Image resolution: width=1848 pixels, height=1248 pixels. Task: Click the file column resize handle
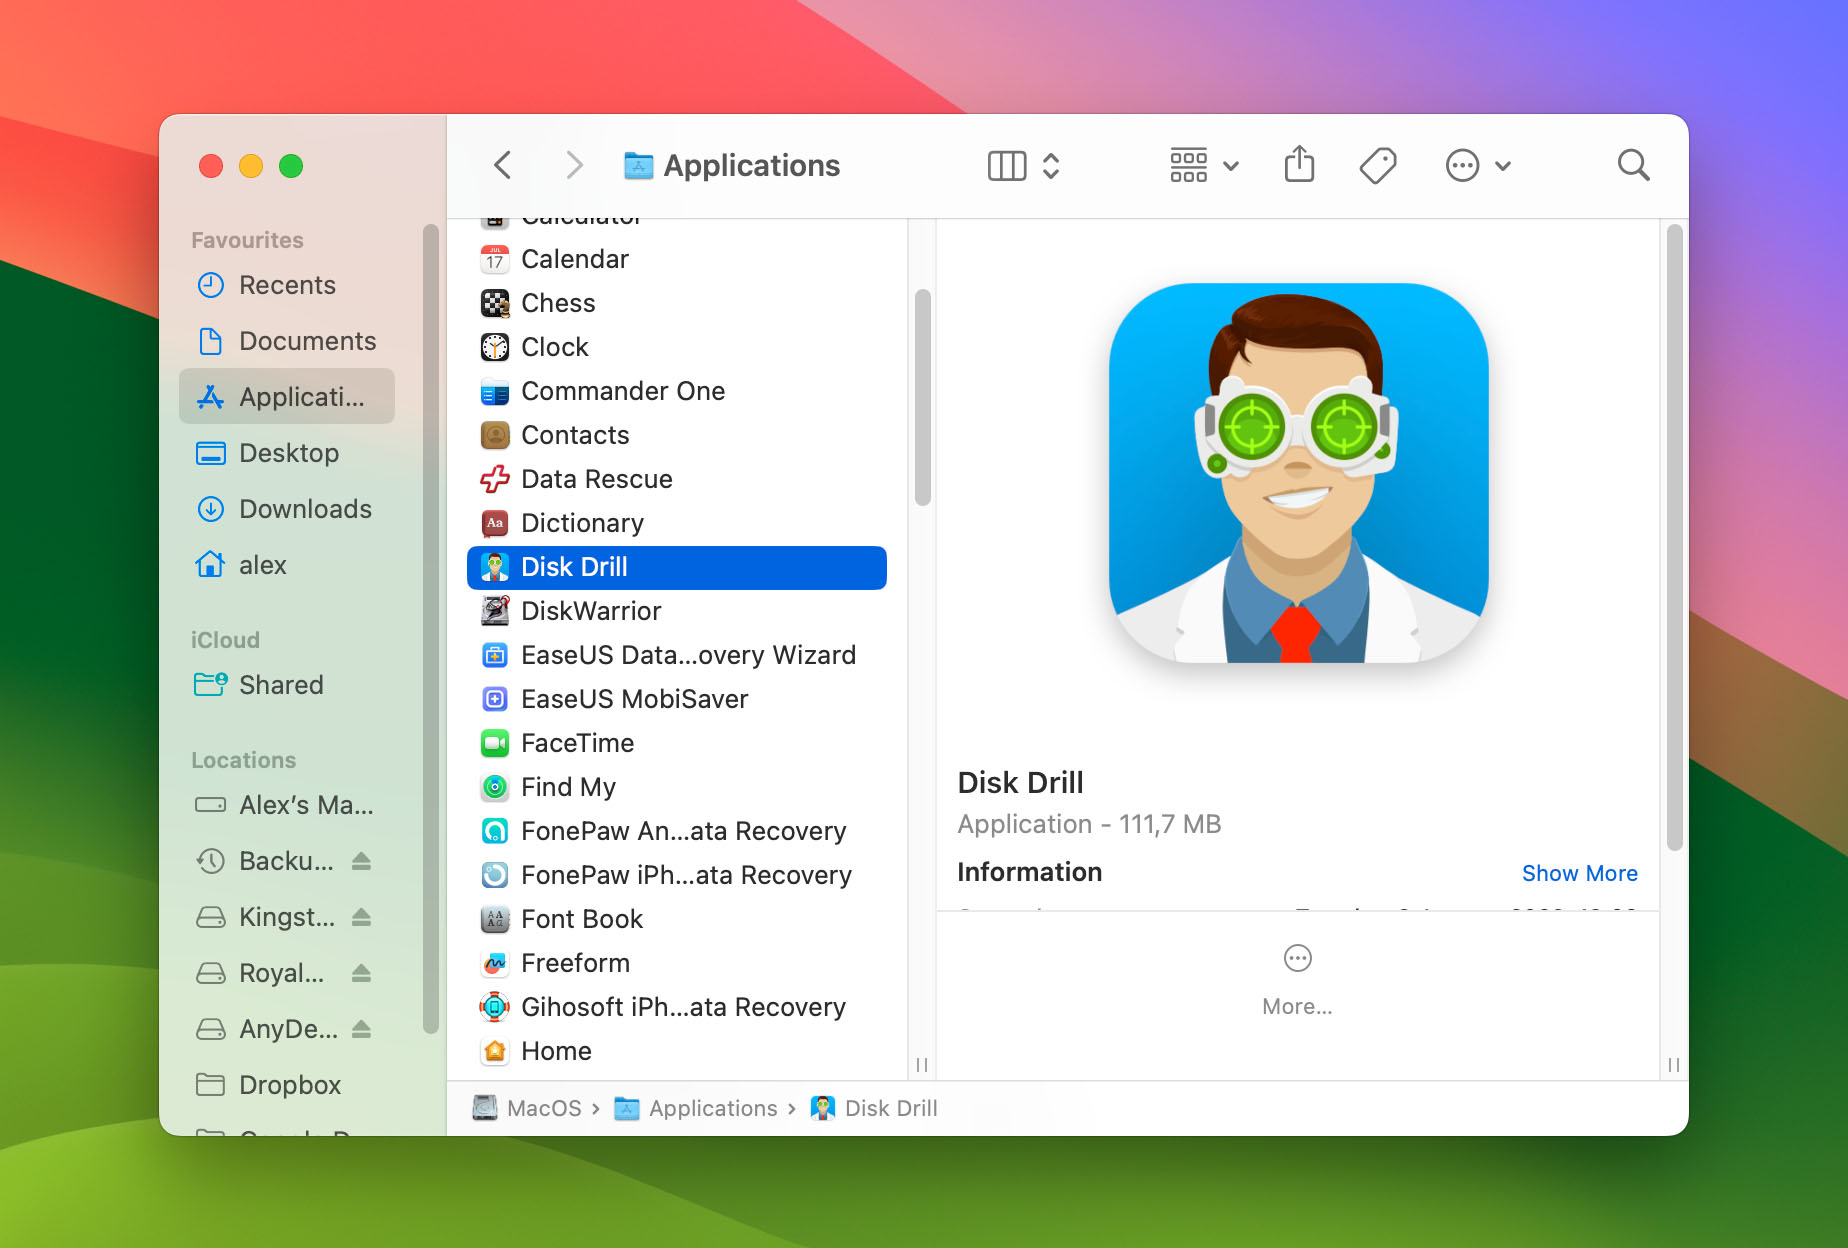(x=922, y=1064)
